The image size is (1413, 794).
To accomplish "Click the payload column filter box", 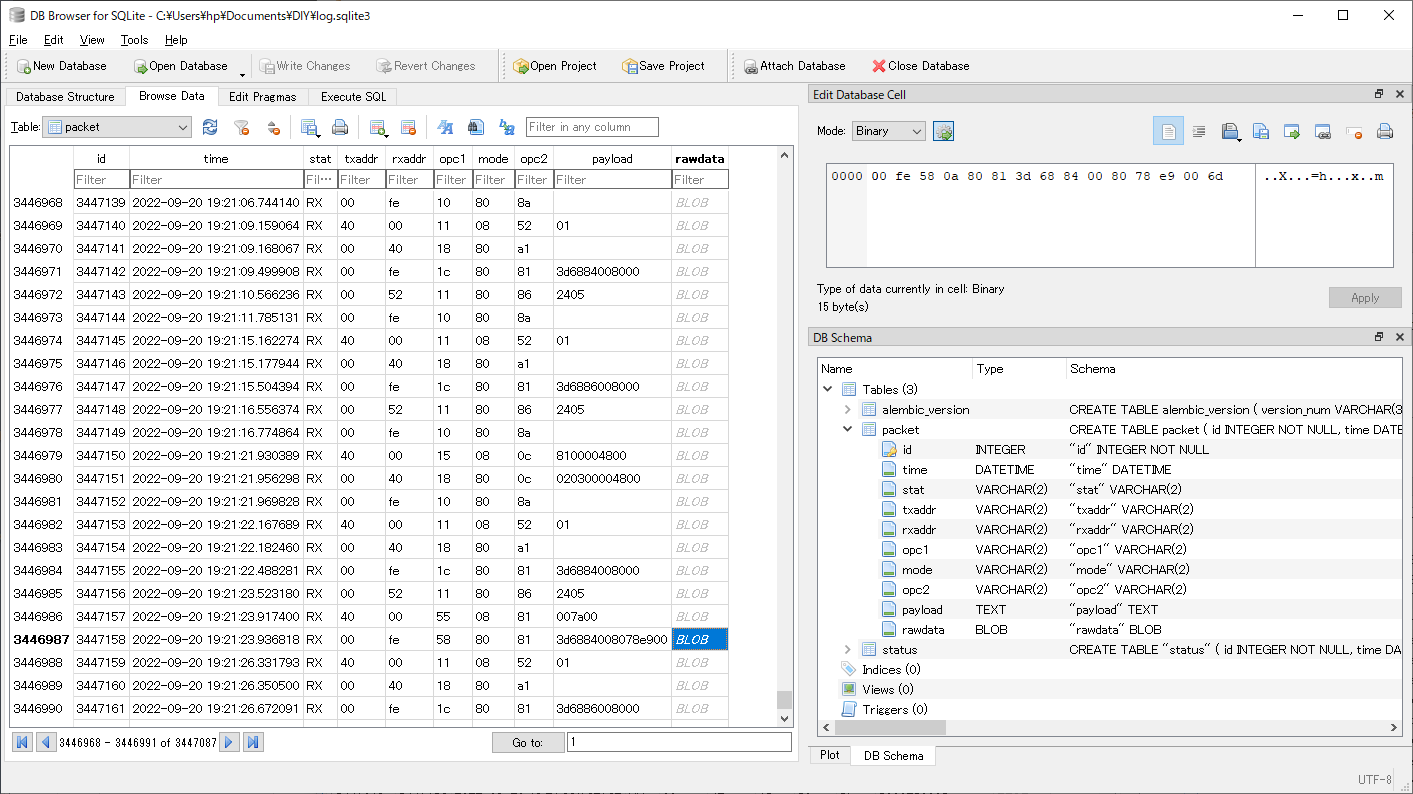I will (612, 180).
